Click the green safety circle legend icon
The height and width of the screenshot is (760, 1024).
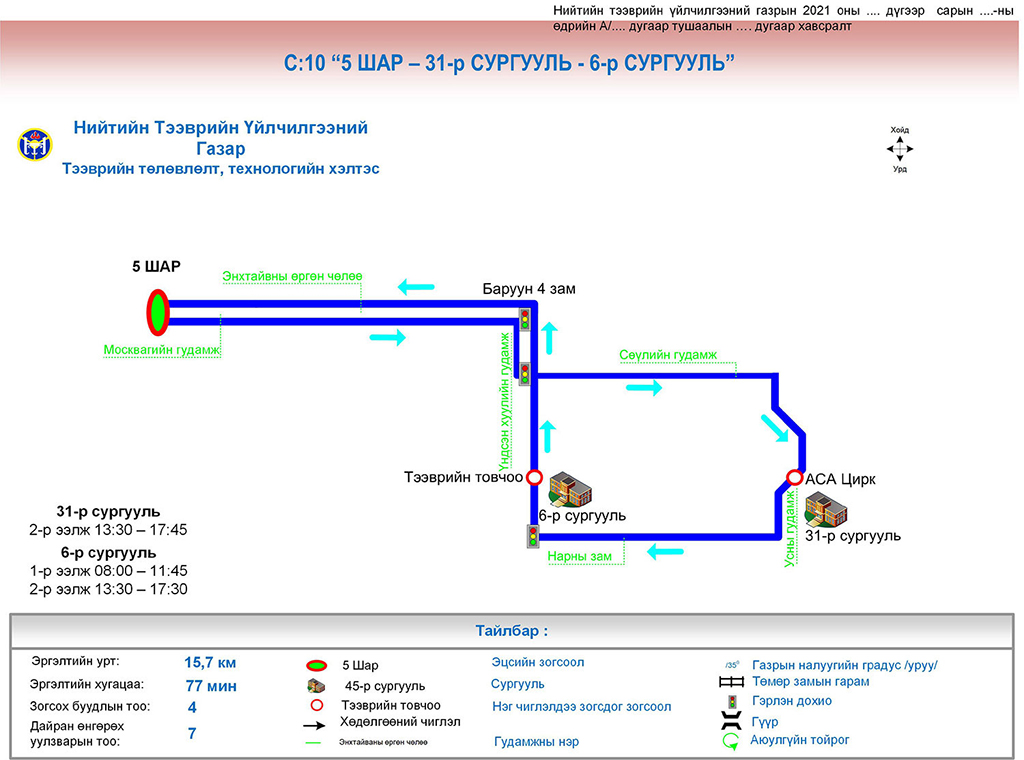click(x=731, y=741)
